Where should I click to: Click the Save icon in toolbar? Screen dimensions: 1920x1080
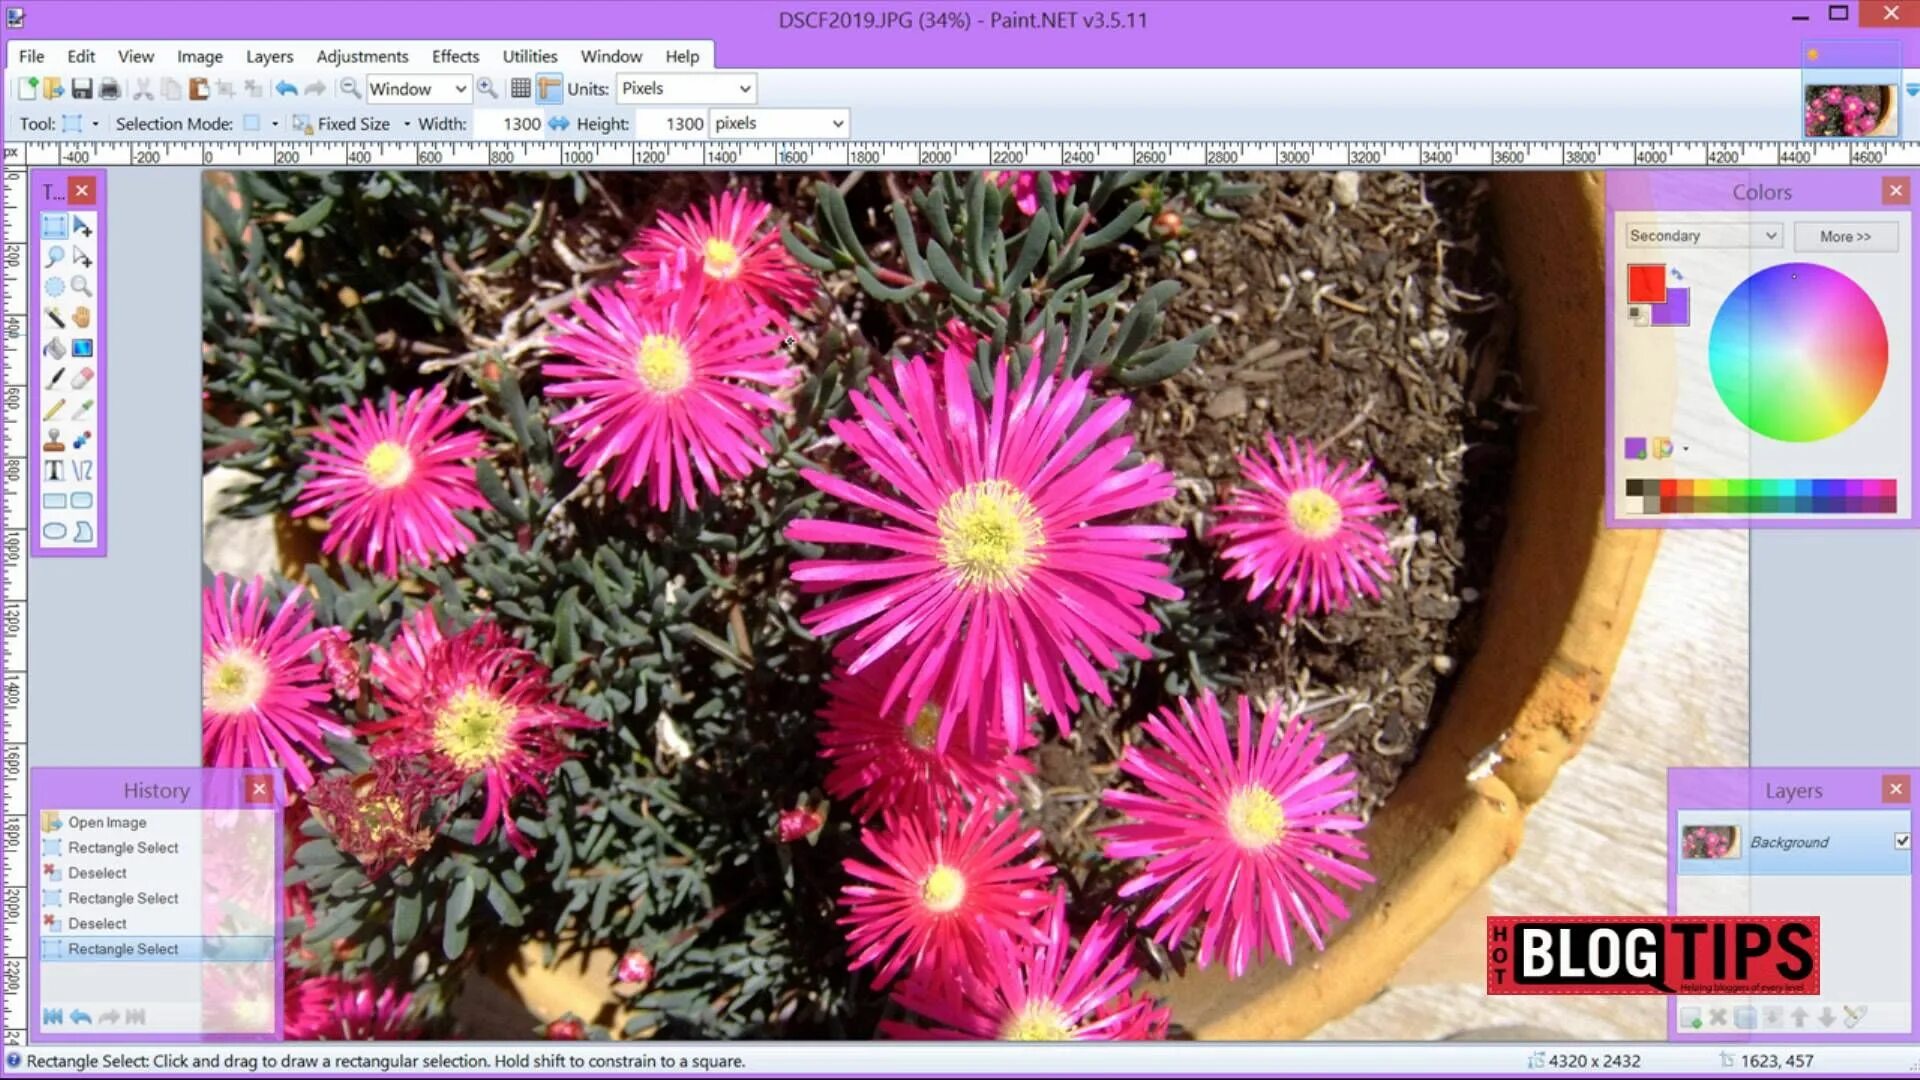coord(82,89)
